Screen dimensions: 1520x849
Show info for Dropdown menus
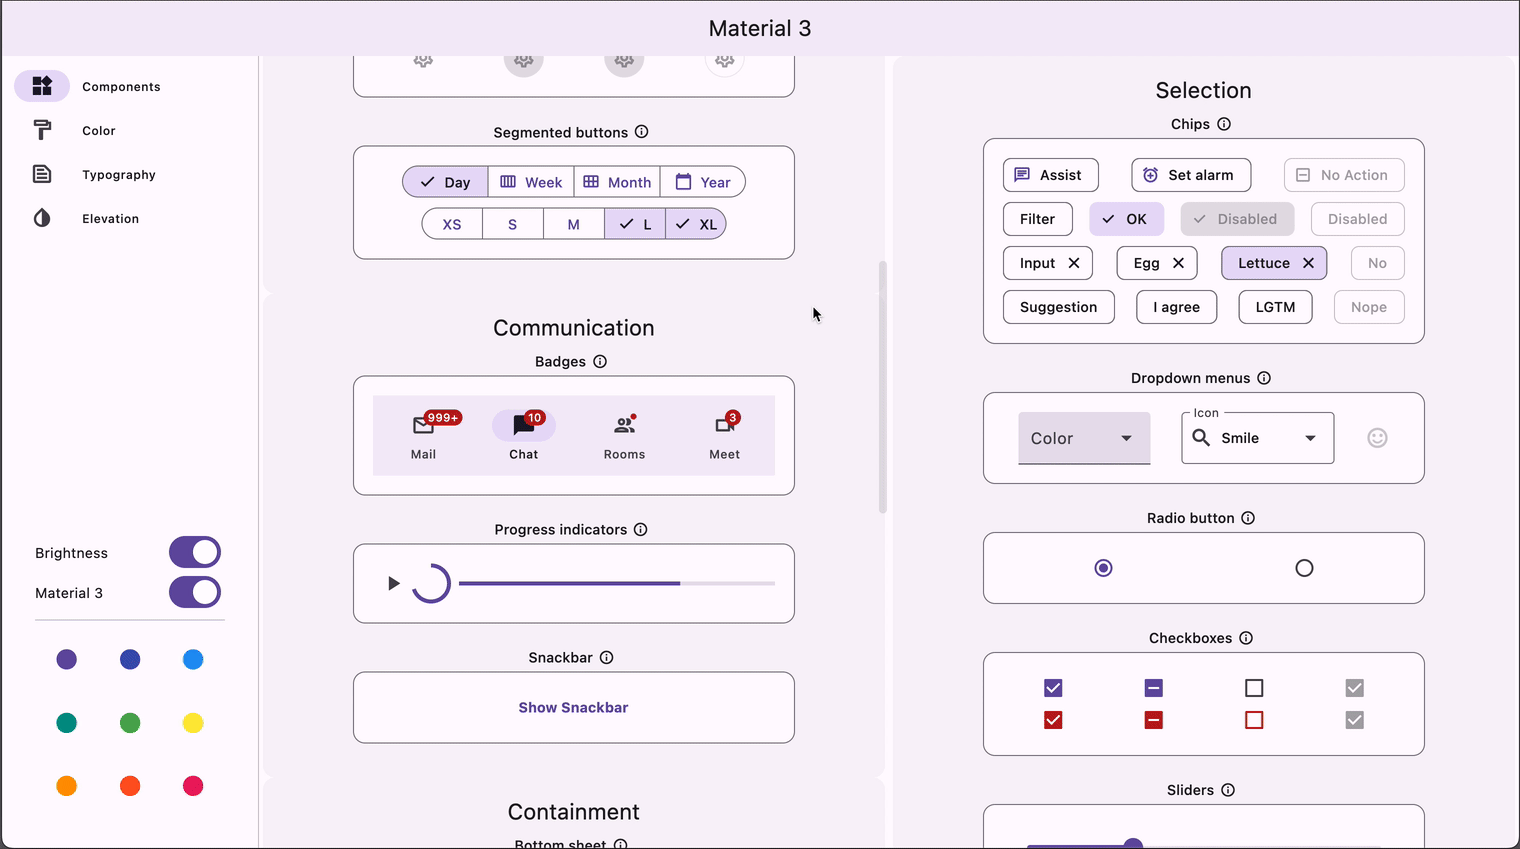[x=1264, y=378]
